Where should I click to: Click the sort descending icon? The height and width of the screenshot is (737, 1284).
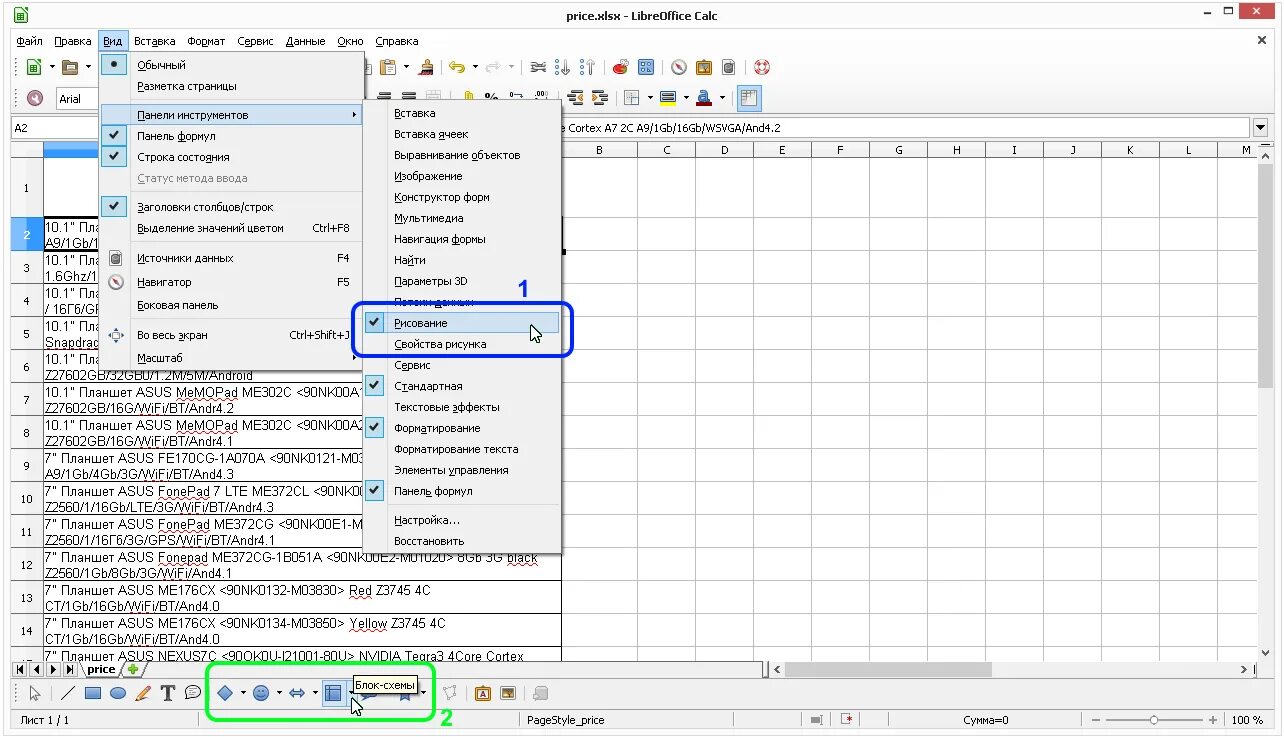(x=588, y=67)
